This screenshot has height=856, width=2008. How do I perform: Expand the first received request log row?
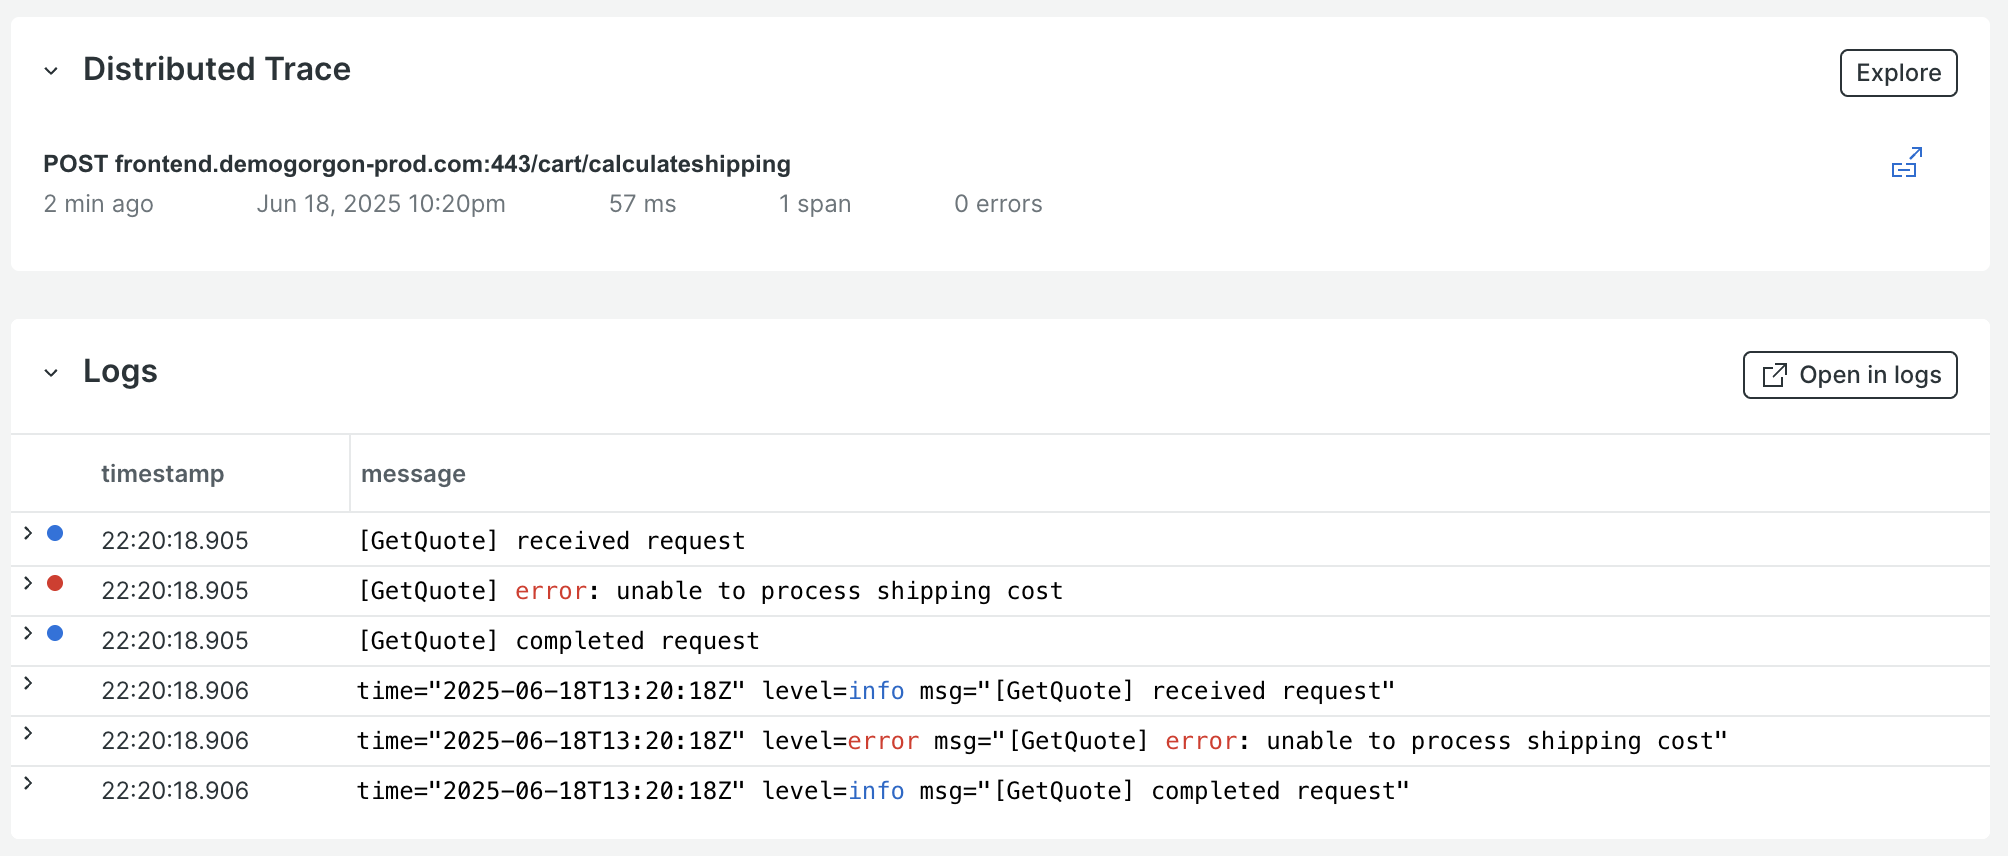28,534
